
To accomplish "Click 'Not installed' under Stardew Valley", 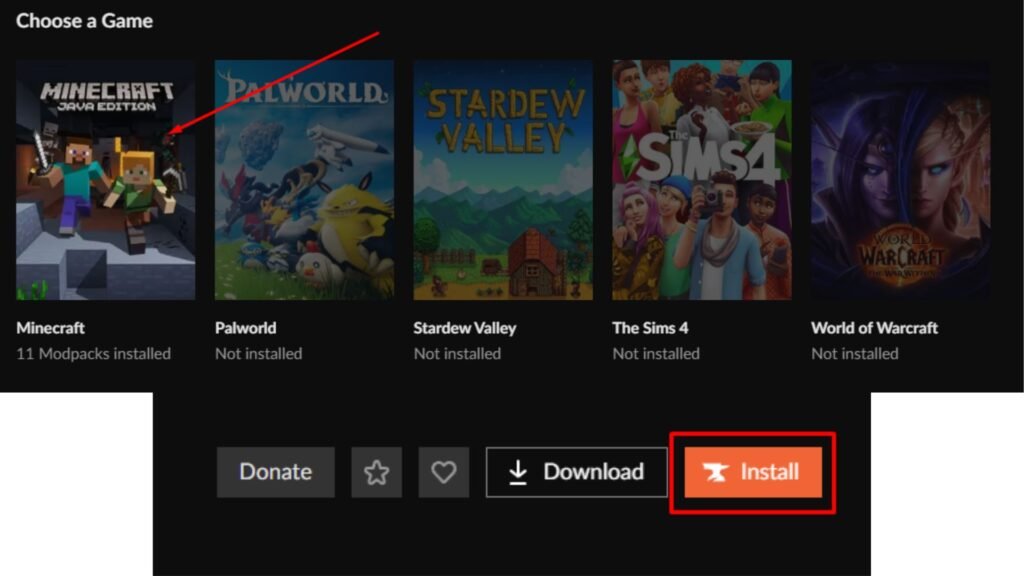I will 457,354.
